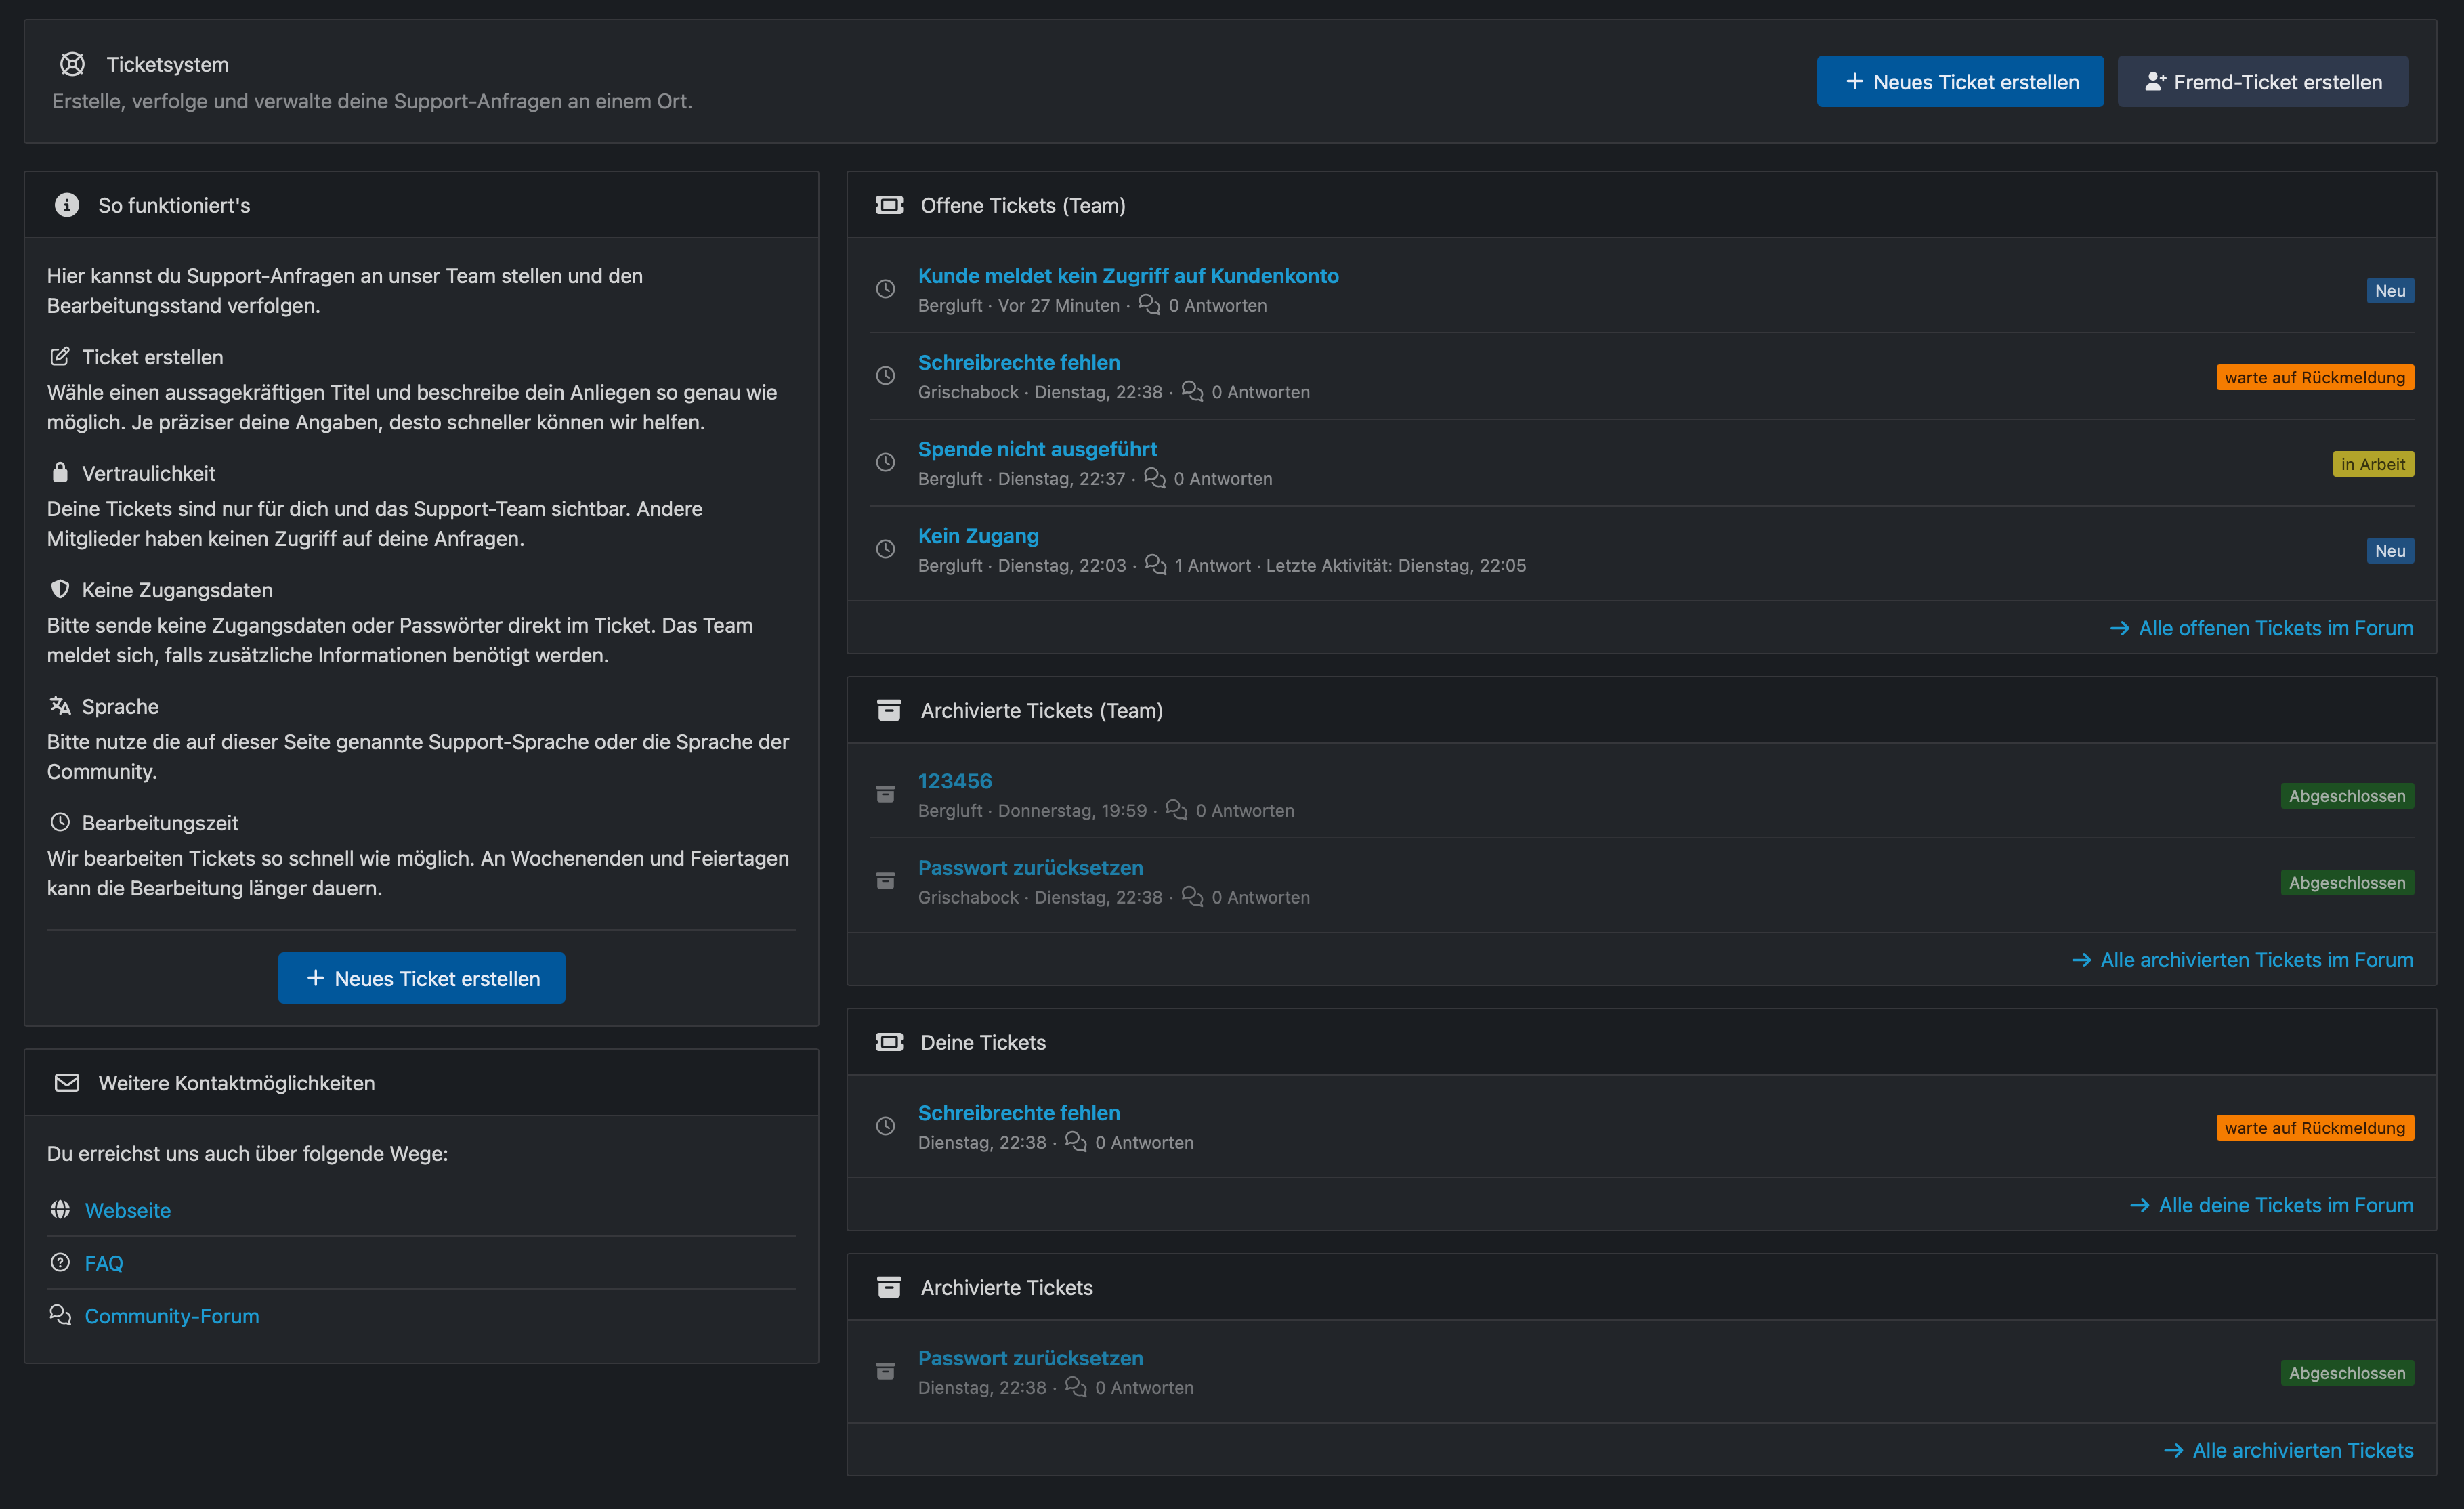Screen dimensions: 2464x1509
Task: Click warte auf Rückmeldung badge in Offene Tickets (Team)
Action: pyautogui.click(x=2315, y=377)
